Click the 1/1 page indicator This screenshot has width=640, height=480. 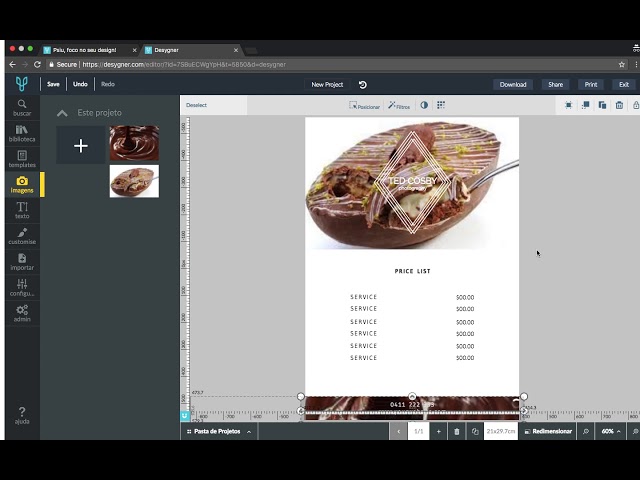[418, 431]
